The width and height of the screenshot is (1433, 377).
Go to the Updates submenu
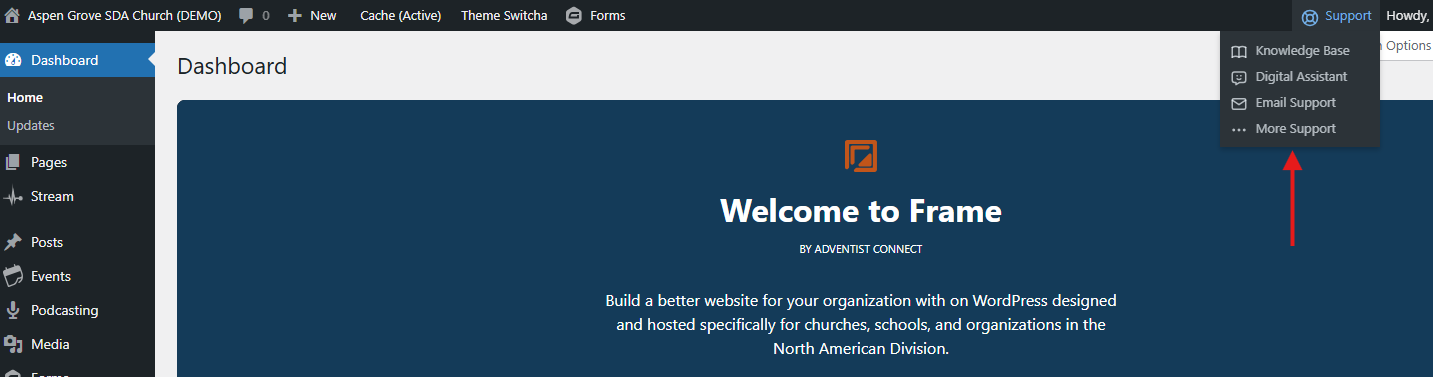pos(31,126)
